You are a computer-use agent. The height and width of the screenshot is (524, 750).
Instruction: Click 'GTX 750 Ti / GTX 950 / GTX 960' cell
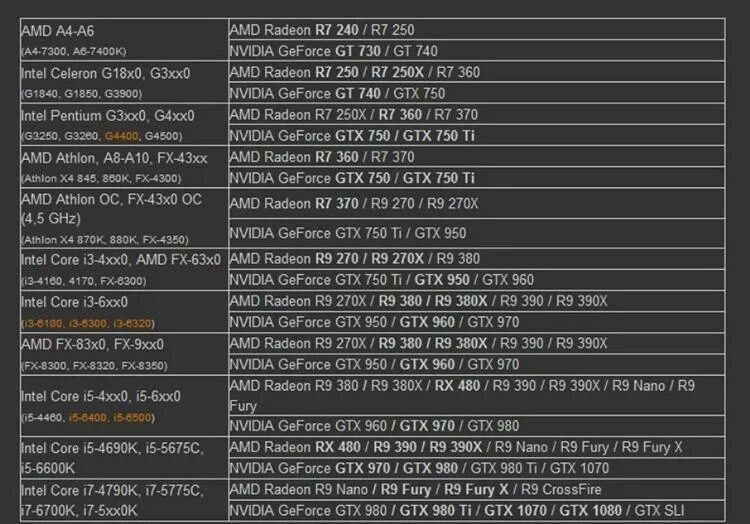[x=477, y=280]
